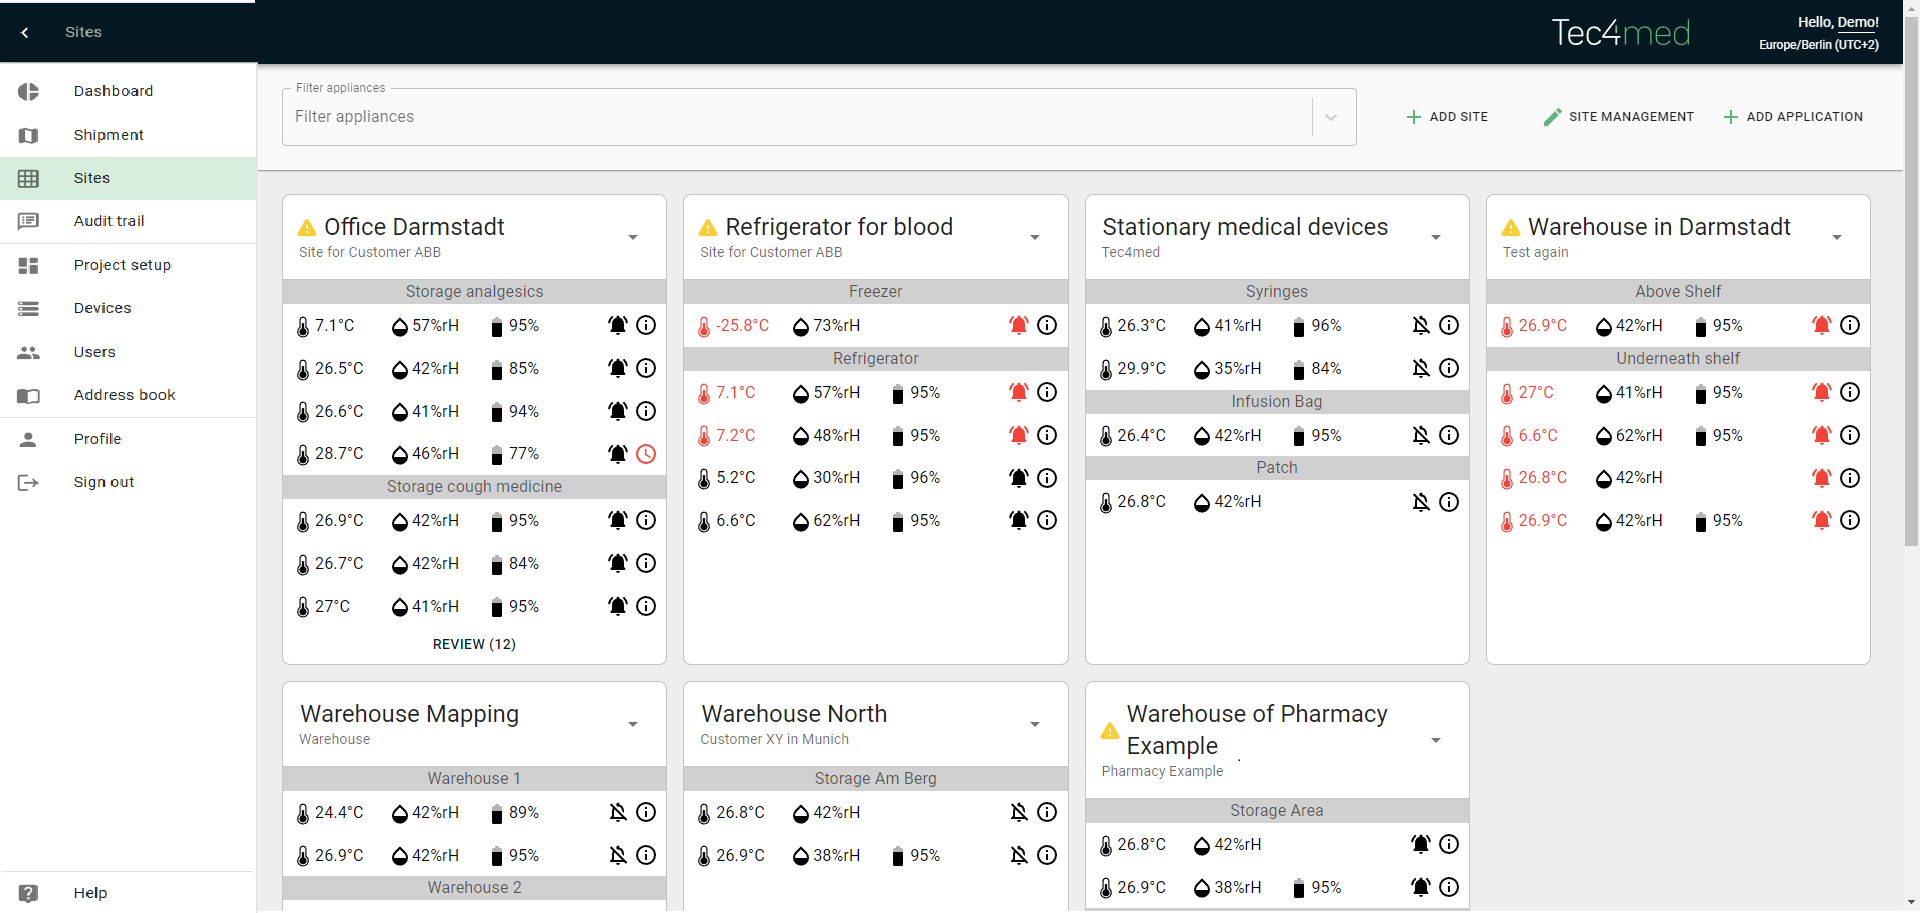Expand the Warehouse North card menu

point(1035,724)
